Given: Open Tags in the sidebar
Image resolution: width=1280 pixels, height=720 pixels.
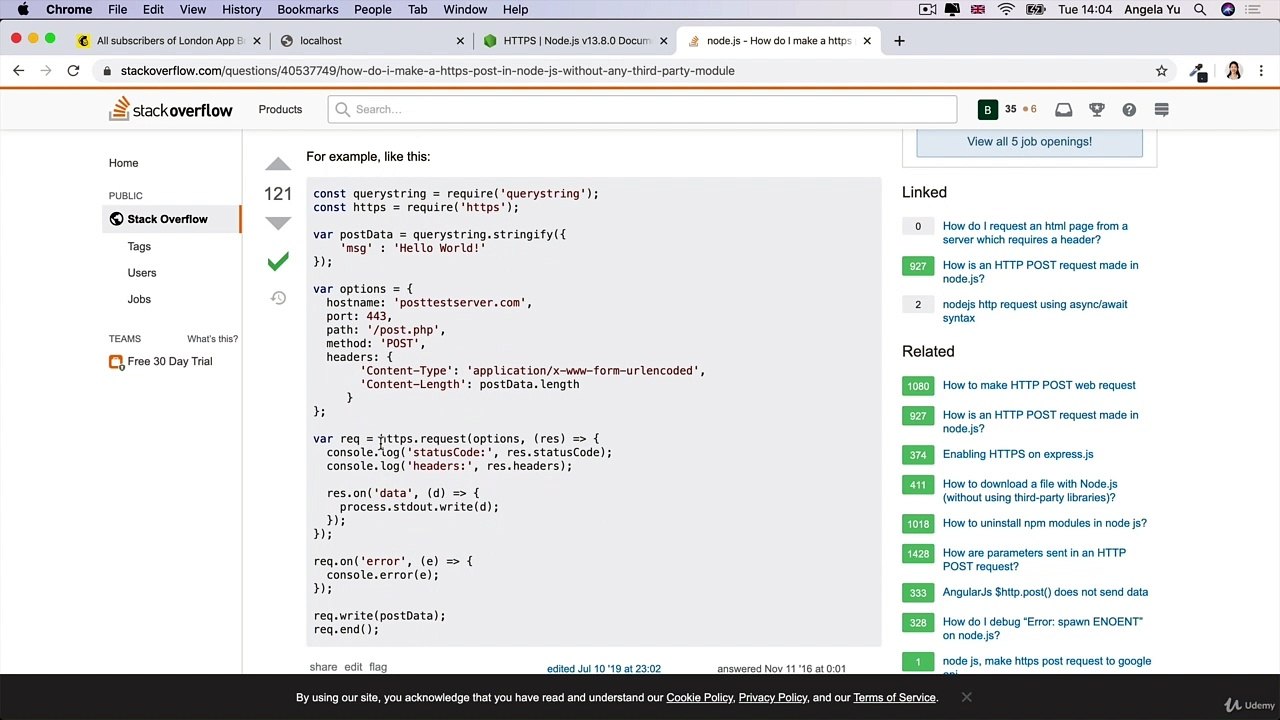Looking at the screenshot, I should click(x=139, y=246).
